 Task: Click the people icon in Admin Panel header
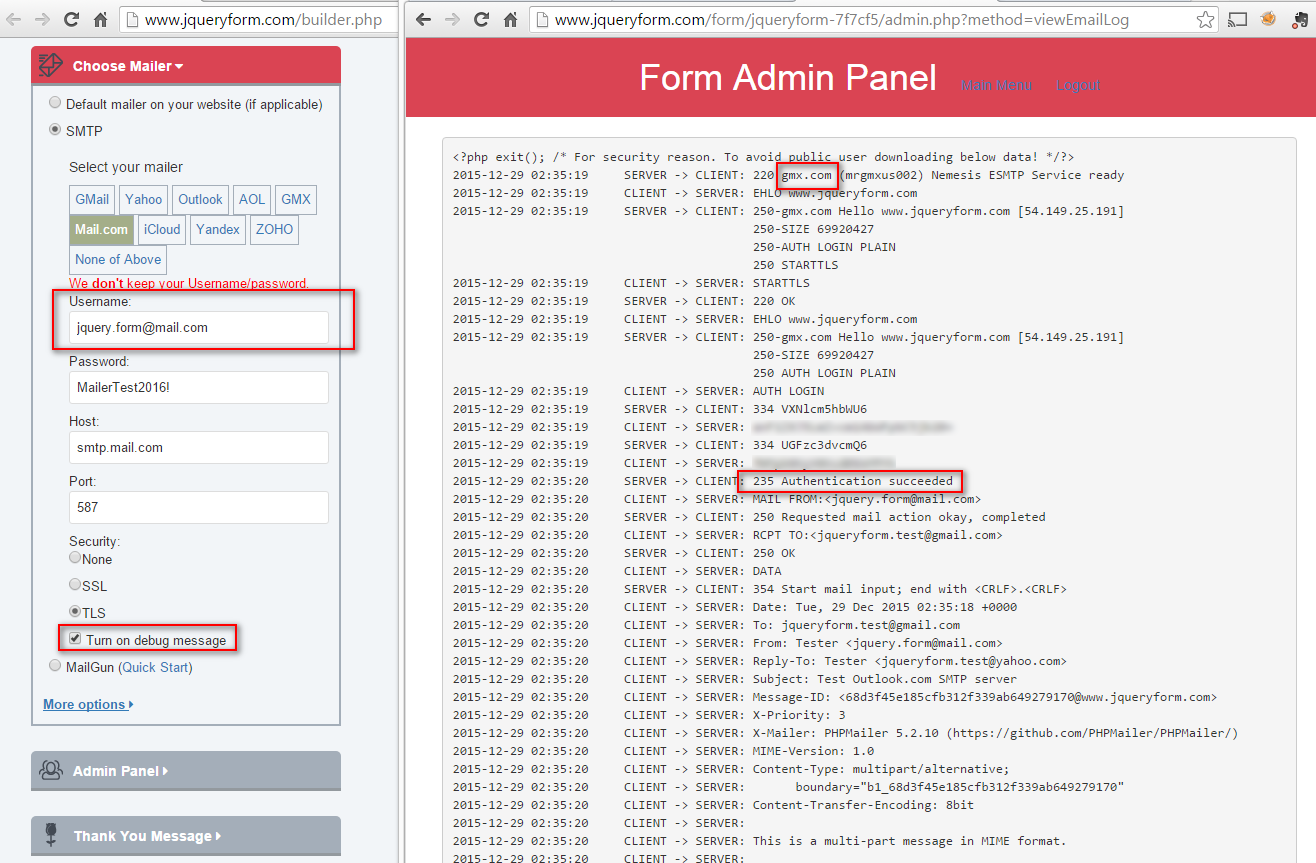click(x=50, y=771)
